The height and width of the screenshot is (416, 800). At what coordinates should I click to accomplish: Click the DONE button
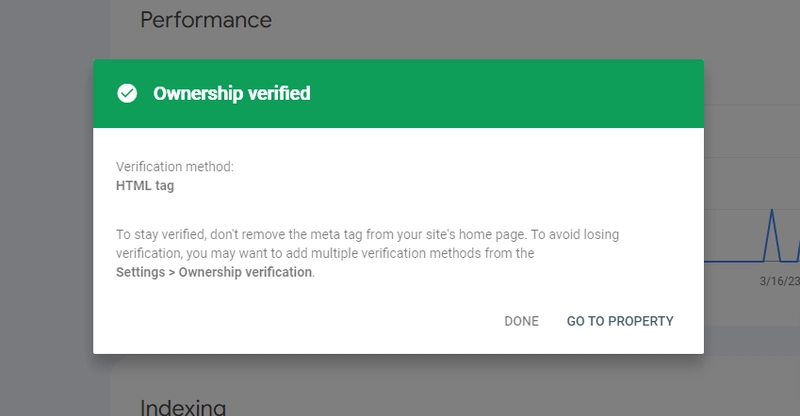pyautogui.click(x=521, y=321)
